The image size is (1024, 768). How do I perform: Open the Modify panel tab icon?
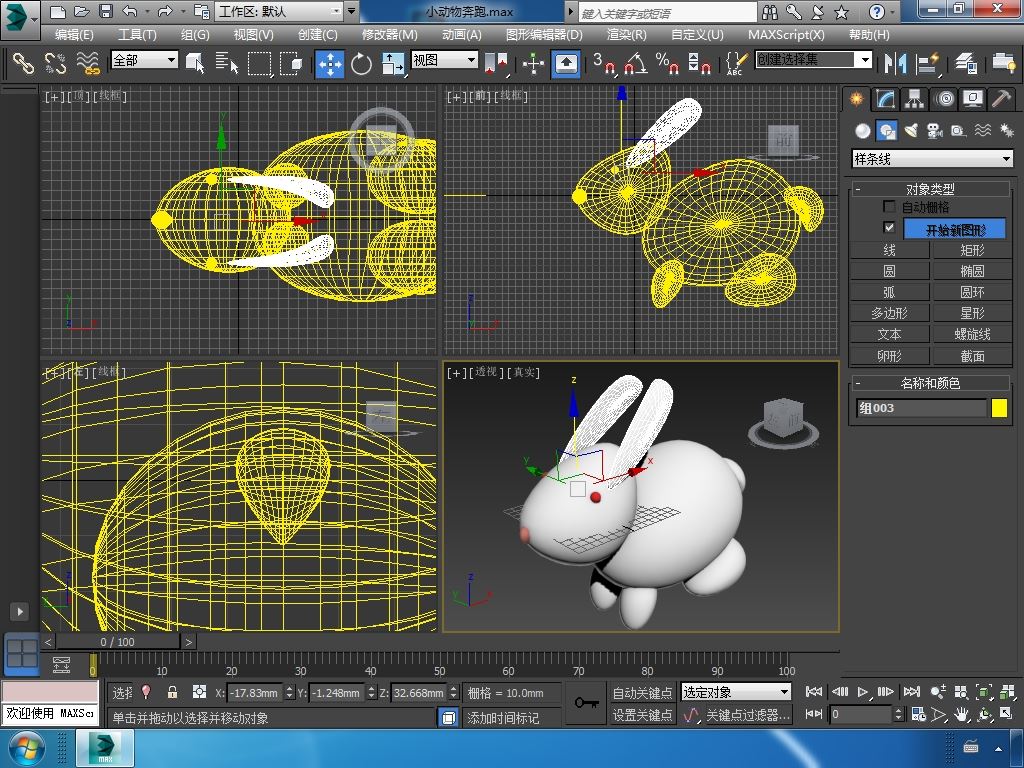(x=885, y=99)
